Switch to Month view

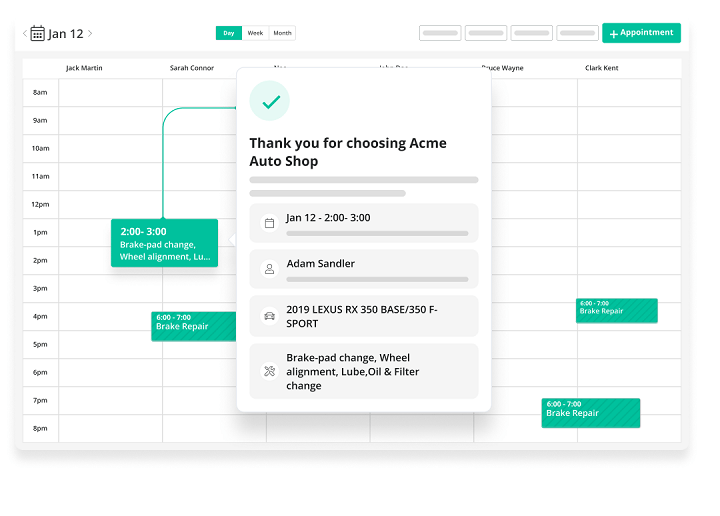click(283, 33)
